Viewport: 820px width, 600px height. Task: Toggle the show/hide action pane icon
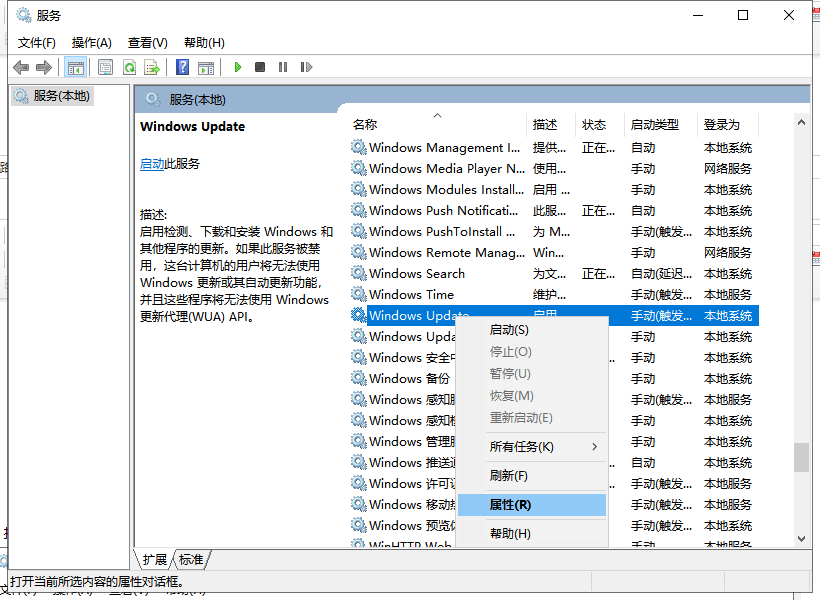tap(206, 67)
